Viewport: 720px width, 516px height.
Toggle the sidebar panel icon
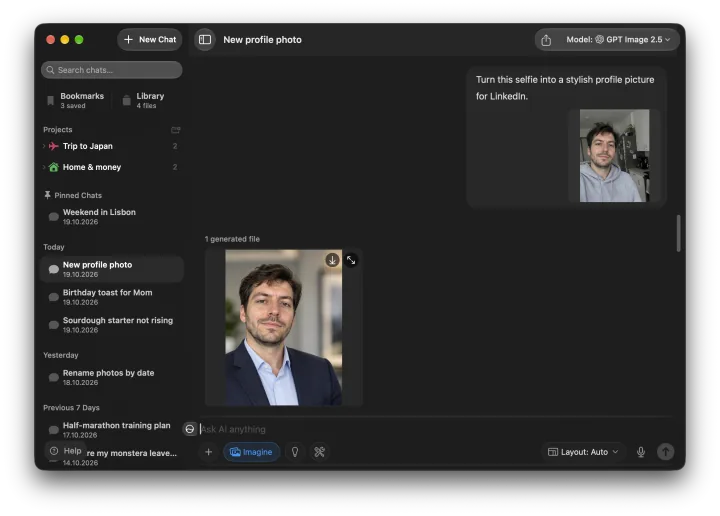(x=205, y=40)
